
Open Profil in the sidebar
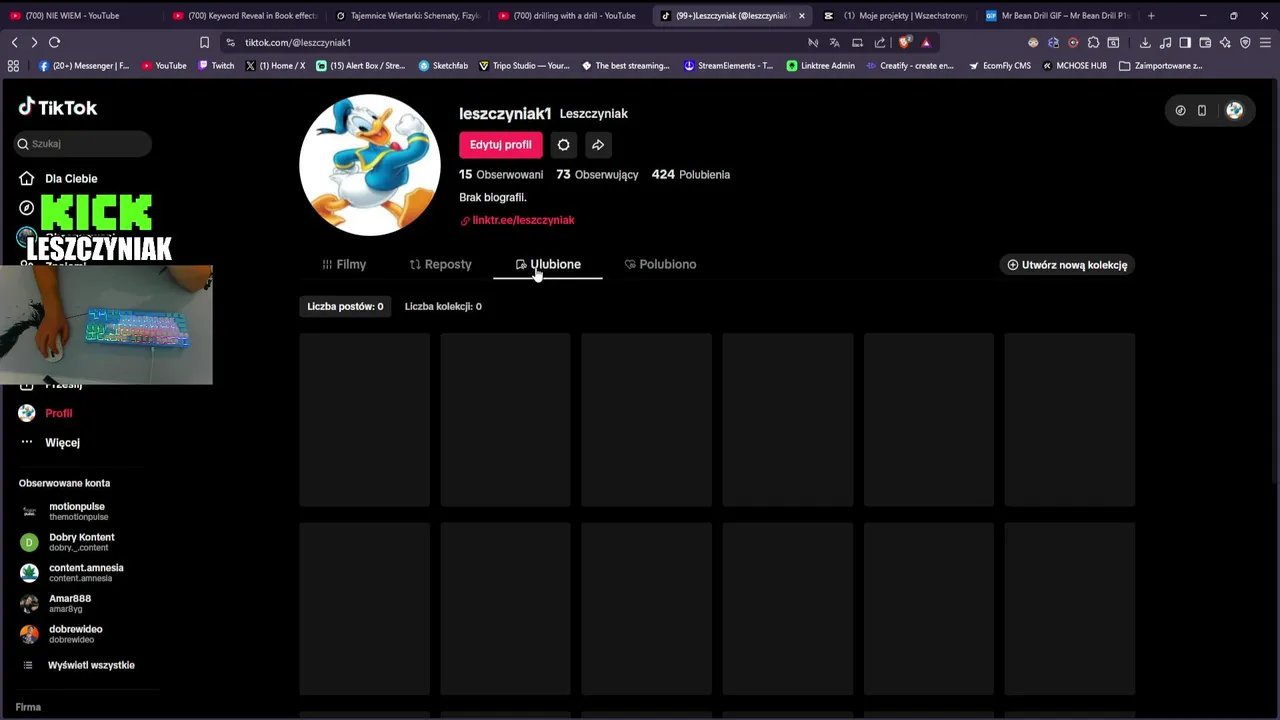[x=58, y=413]
